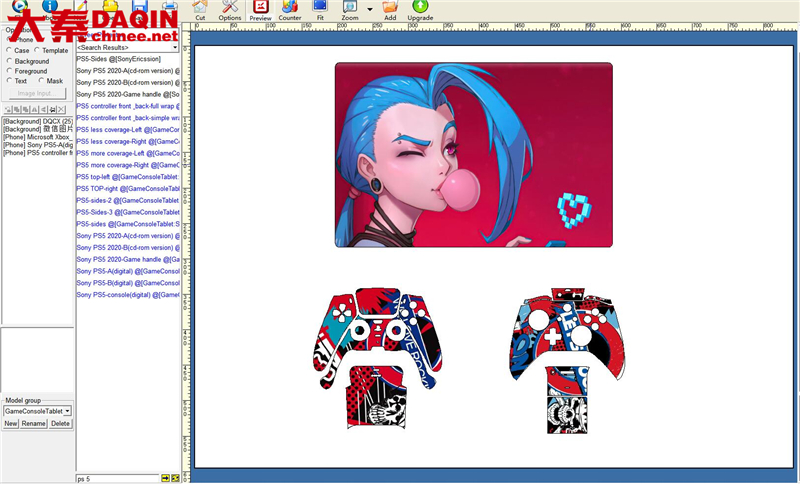Click the Image Input button

click(x=37, y=93)
